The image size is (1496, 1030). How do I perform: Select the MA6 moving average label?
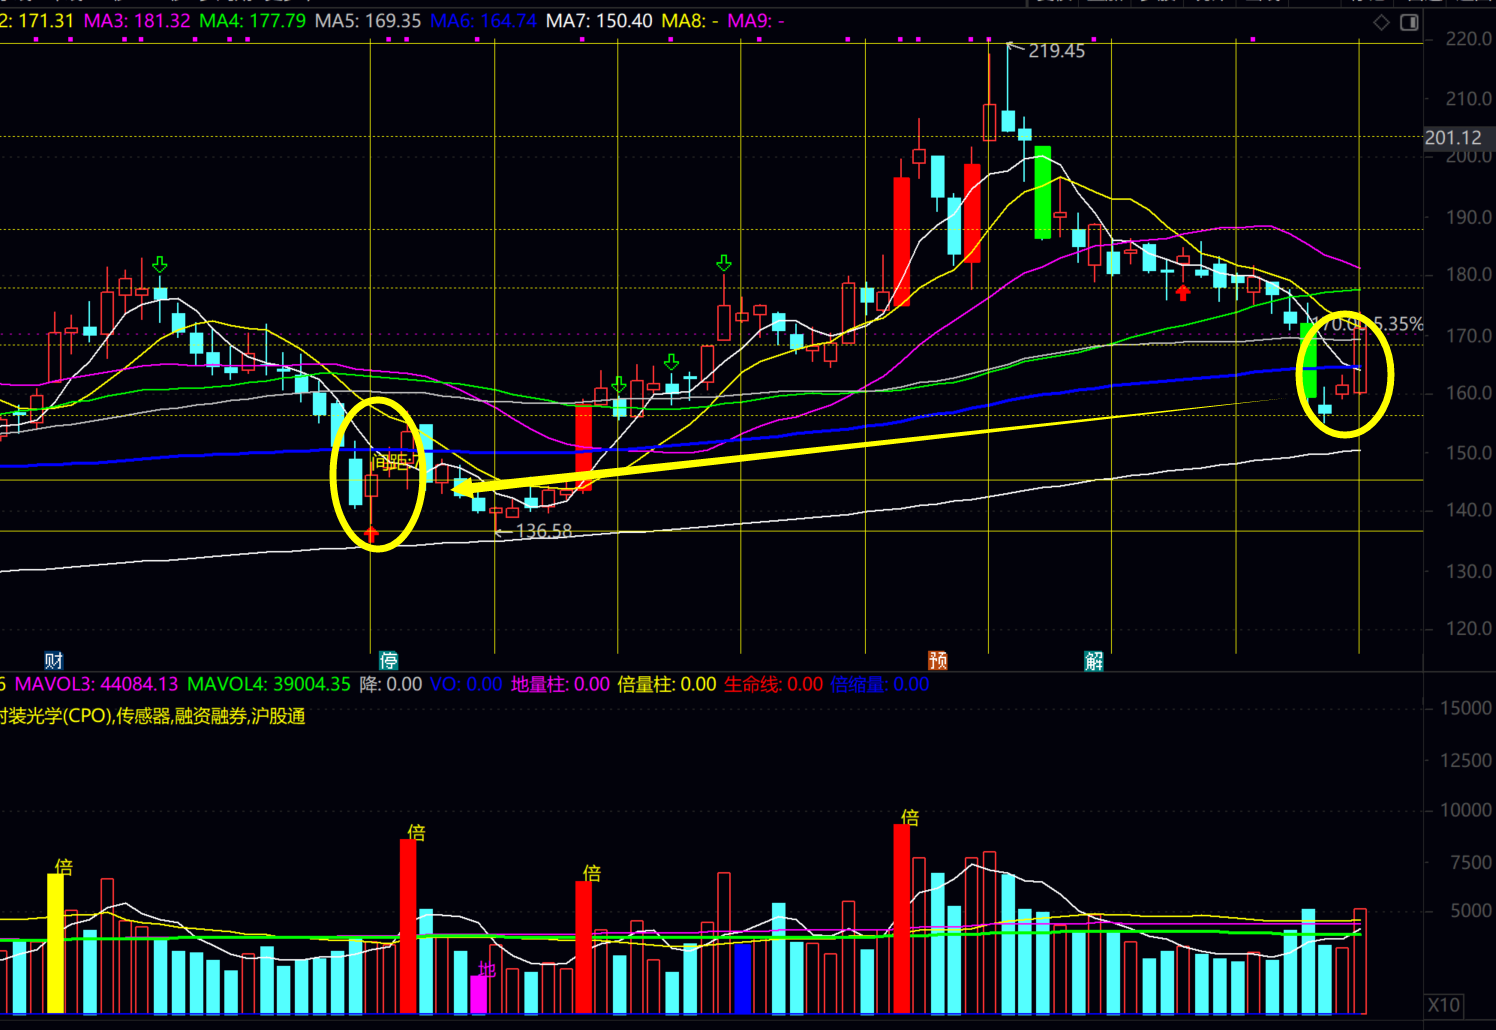(x=483, y=21)
